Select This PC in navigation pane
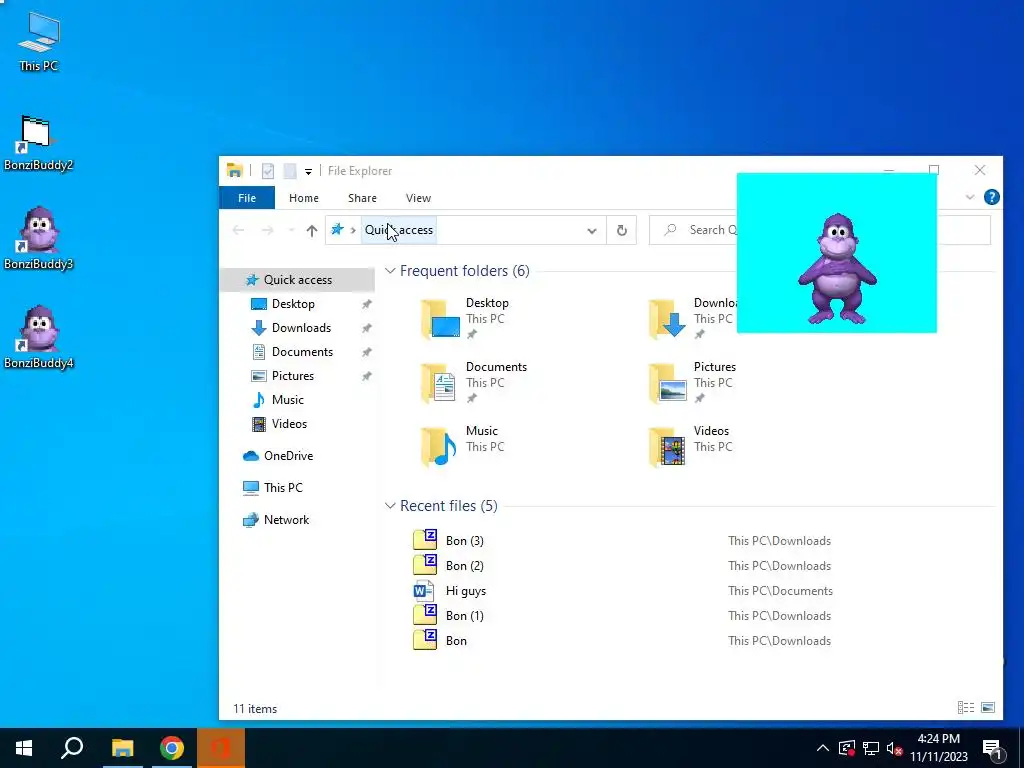This screenshot has height=768, width=1024. (x=283, y=488)
